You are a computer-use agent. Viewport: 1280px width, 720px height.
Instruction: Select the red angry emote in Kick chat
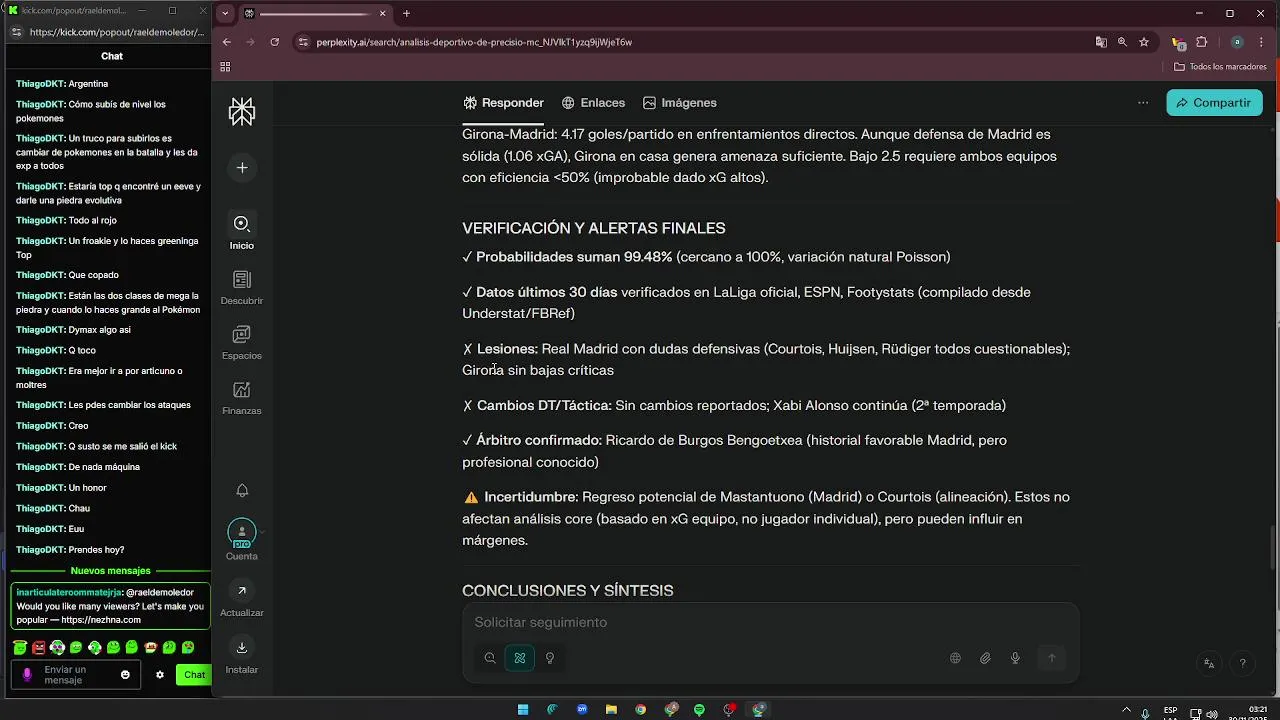(38, 648)
